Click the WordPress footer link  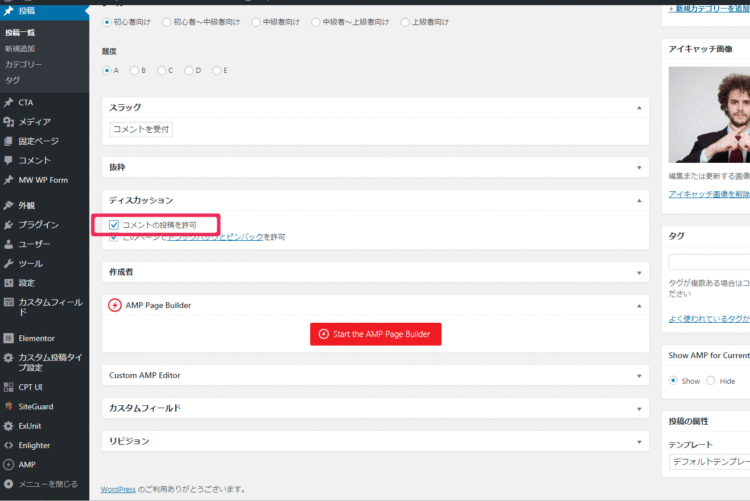118,489
